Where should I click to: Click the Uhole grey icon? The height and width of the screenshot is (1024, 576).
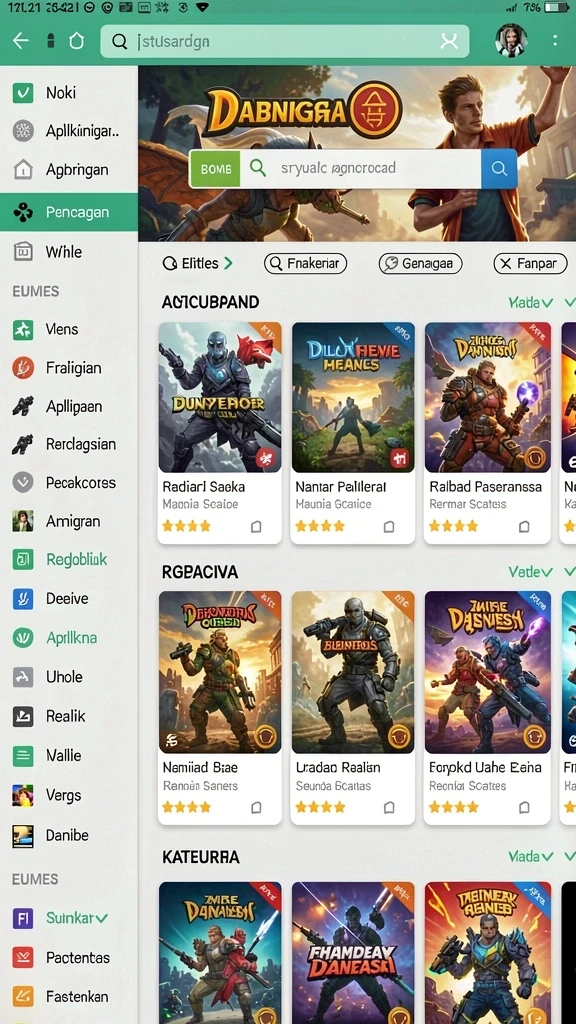tap(23, 677)
